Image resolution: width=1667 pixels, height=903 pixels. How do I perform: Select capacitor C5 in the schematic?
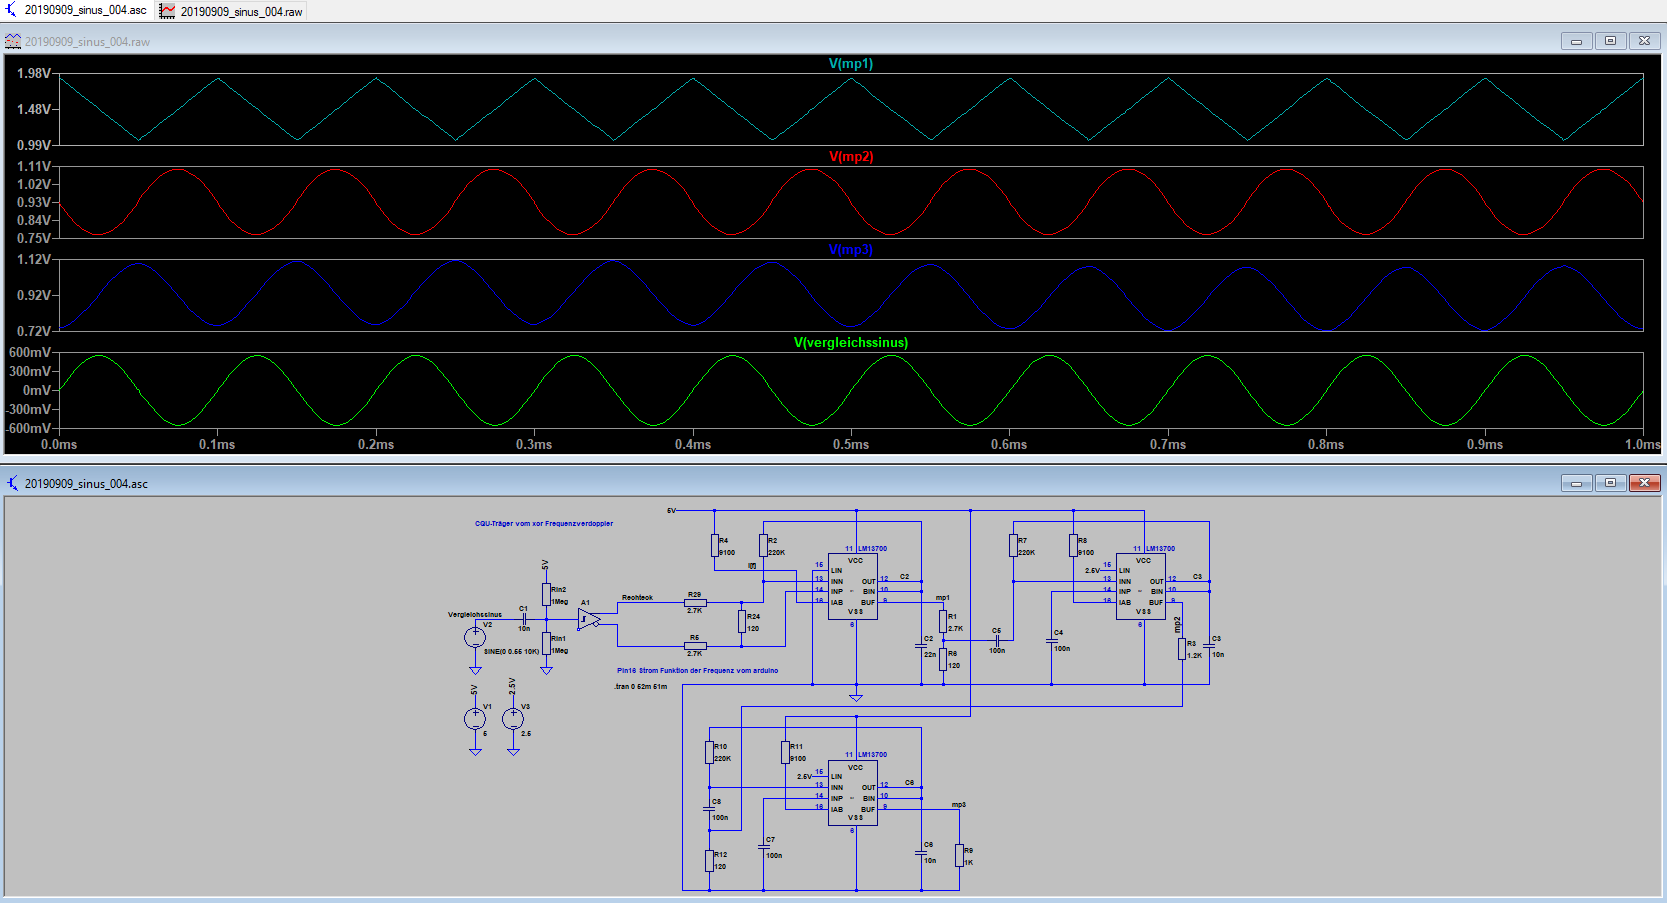(998, 640)
